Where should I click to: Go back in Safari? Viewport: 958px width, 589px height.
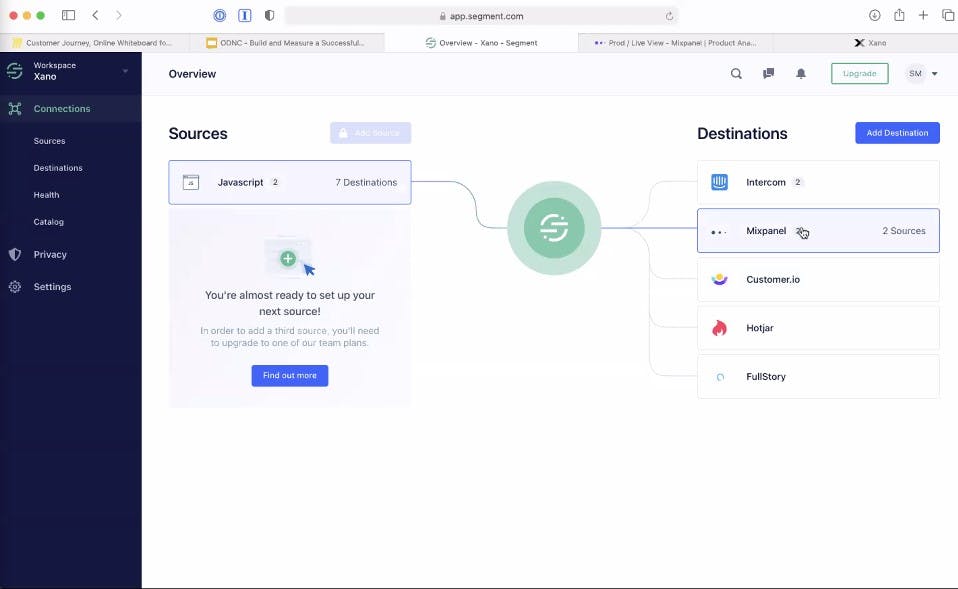coord(95,15)
